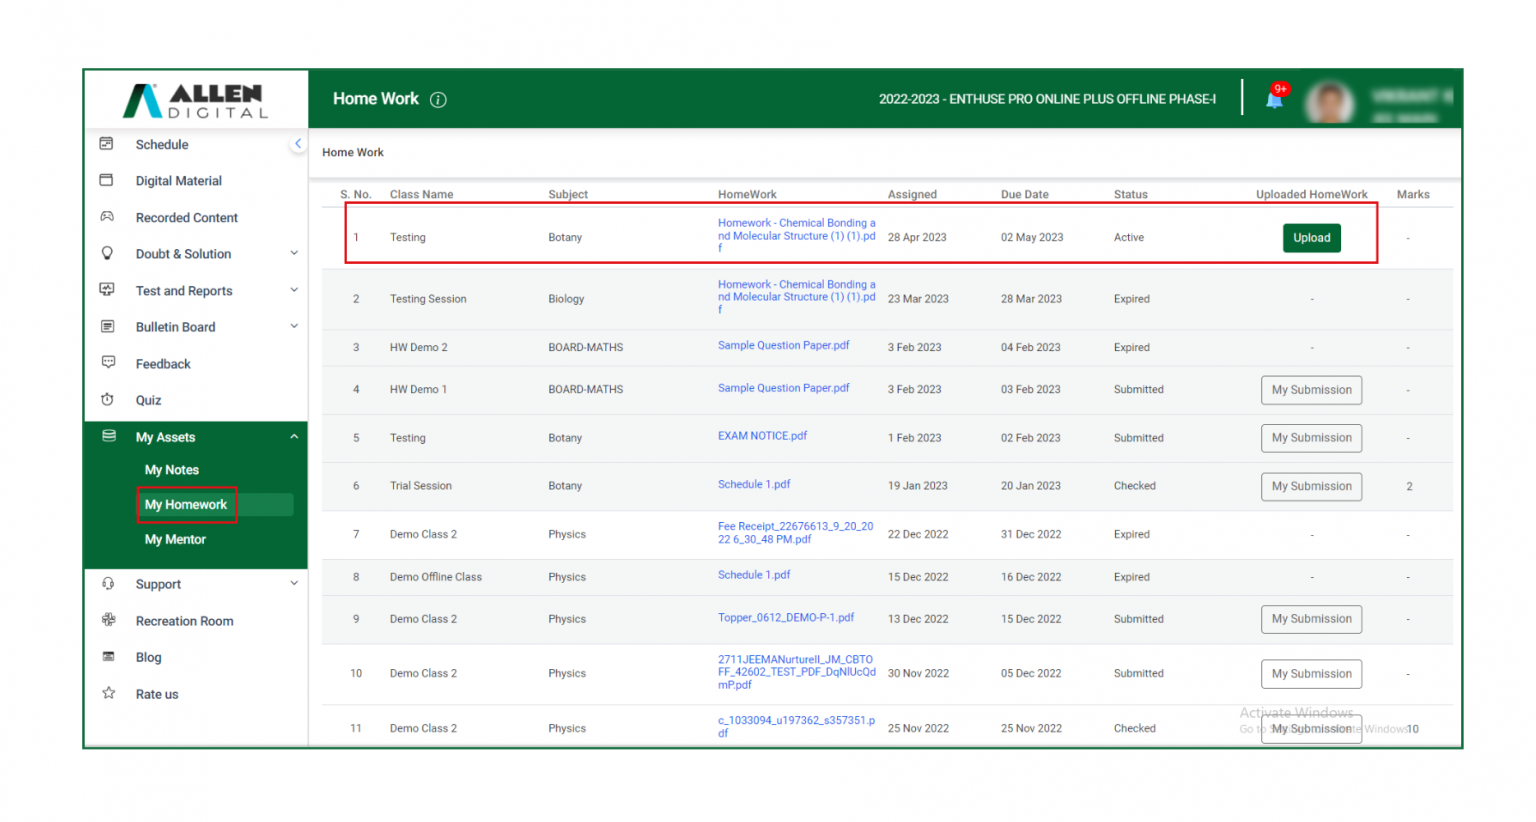1536x822 pixels.
Task: Click the user profile avatar
Action: 1329,101
